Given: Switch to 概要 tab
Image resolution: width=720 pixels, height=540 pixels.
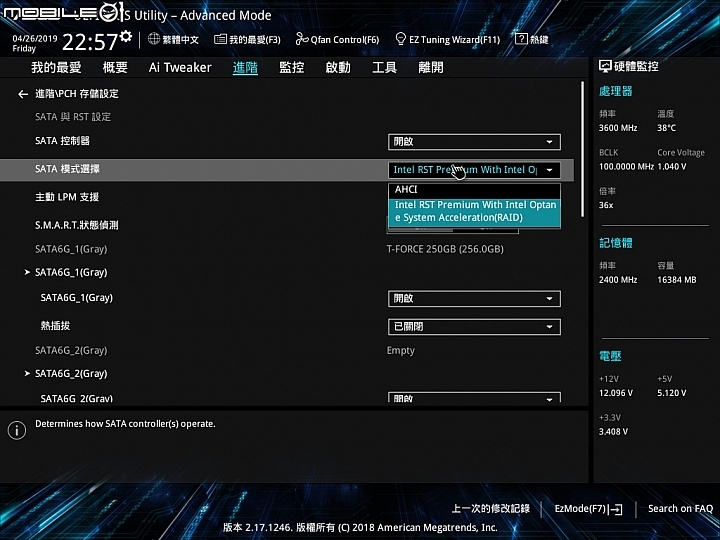Looking at the screenshot, I should tap(115, 68).
